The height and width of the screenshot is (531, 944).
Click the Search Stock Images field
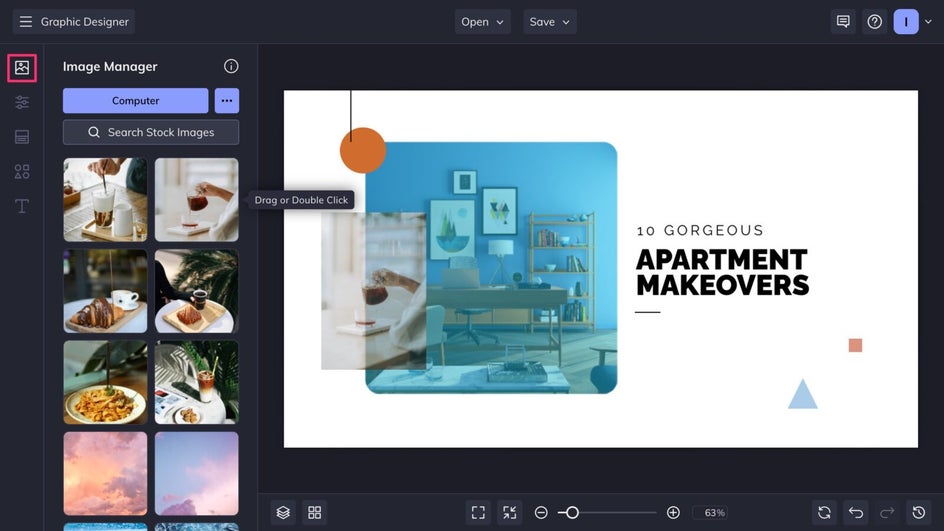(x=151, y=132)
